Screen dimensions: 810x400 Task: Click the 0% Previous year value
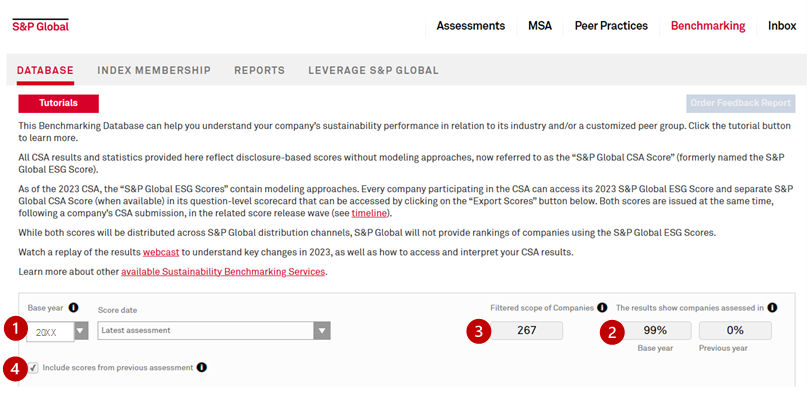coord(735,331)
